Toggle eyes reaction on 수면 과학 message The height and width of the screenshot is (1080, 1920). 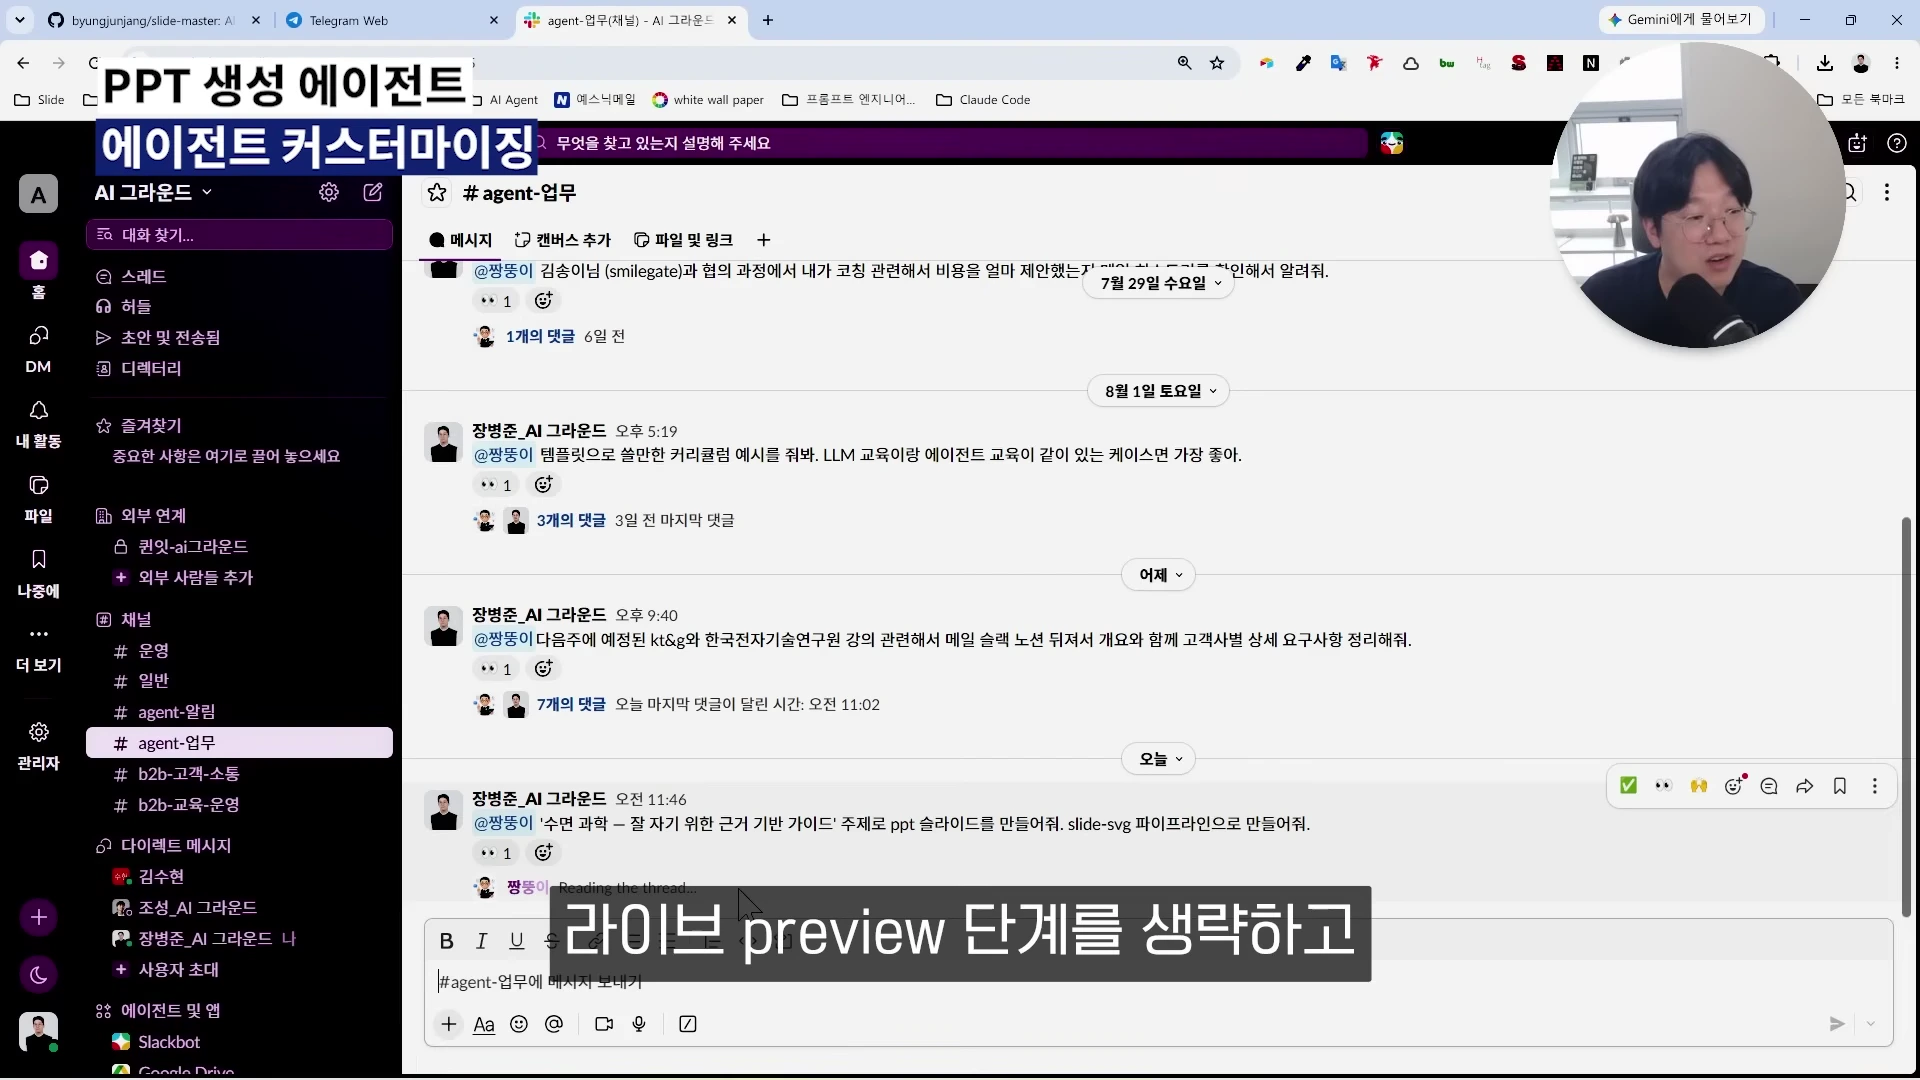(495, 853)
